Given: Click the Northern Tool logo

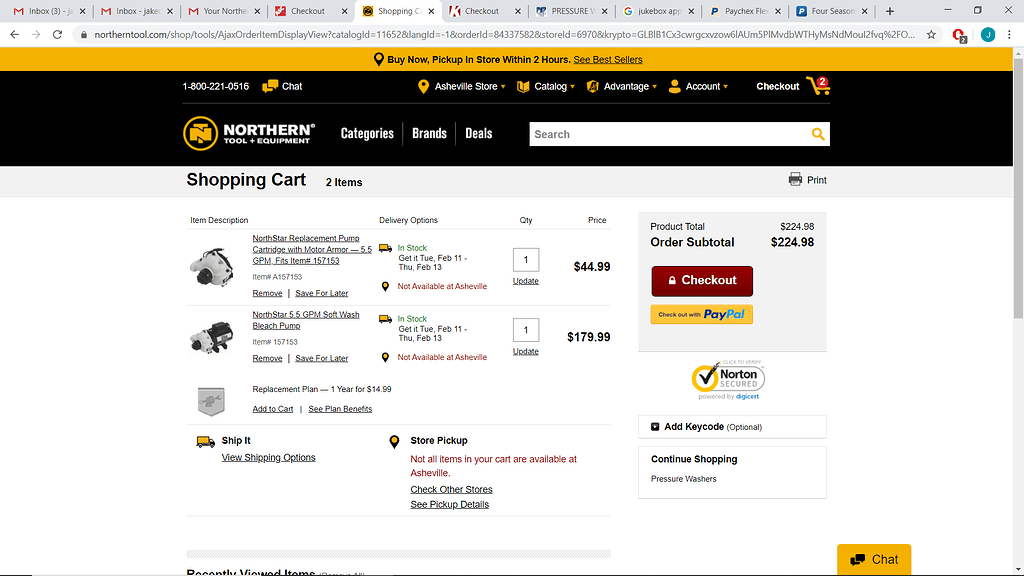Looking at the screenshot, I should (250, 133).
